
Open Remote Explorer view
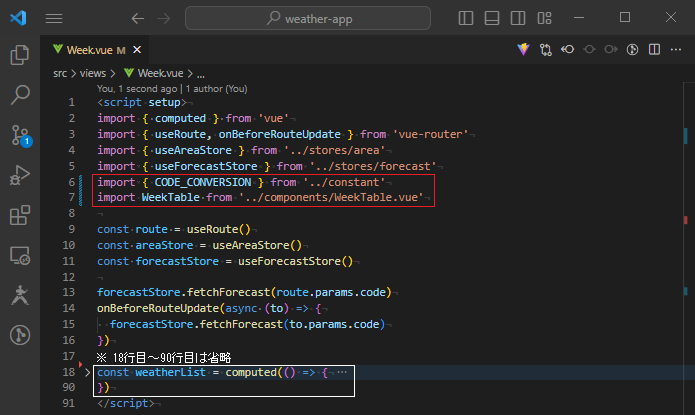pos(20,256)
